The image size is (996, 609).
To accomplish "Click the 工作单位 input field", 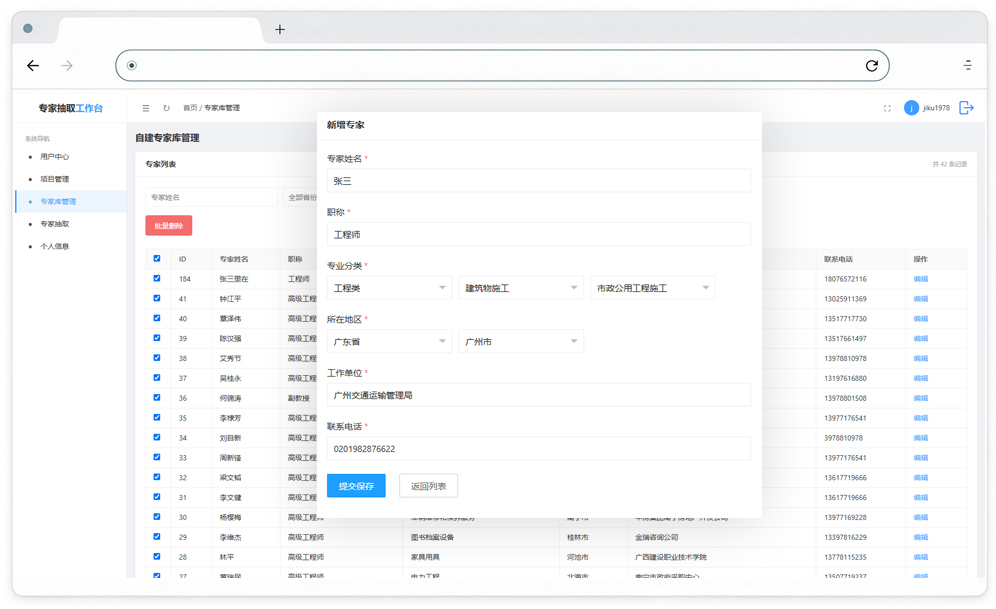I will 539,395.
